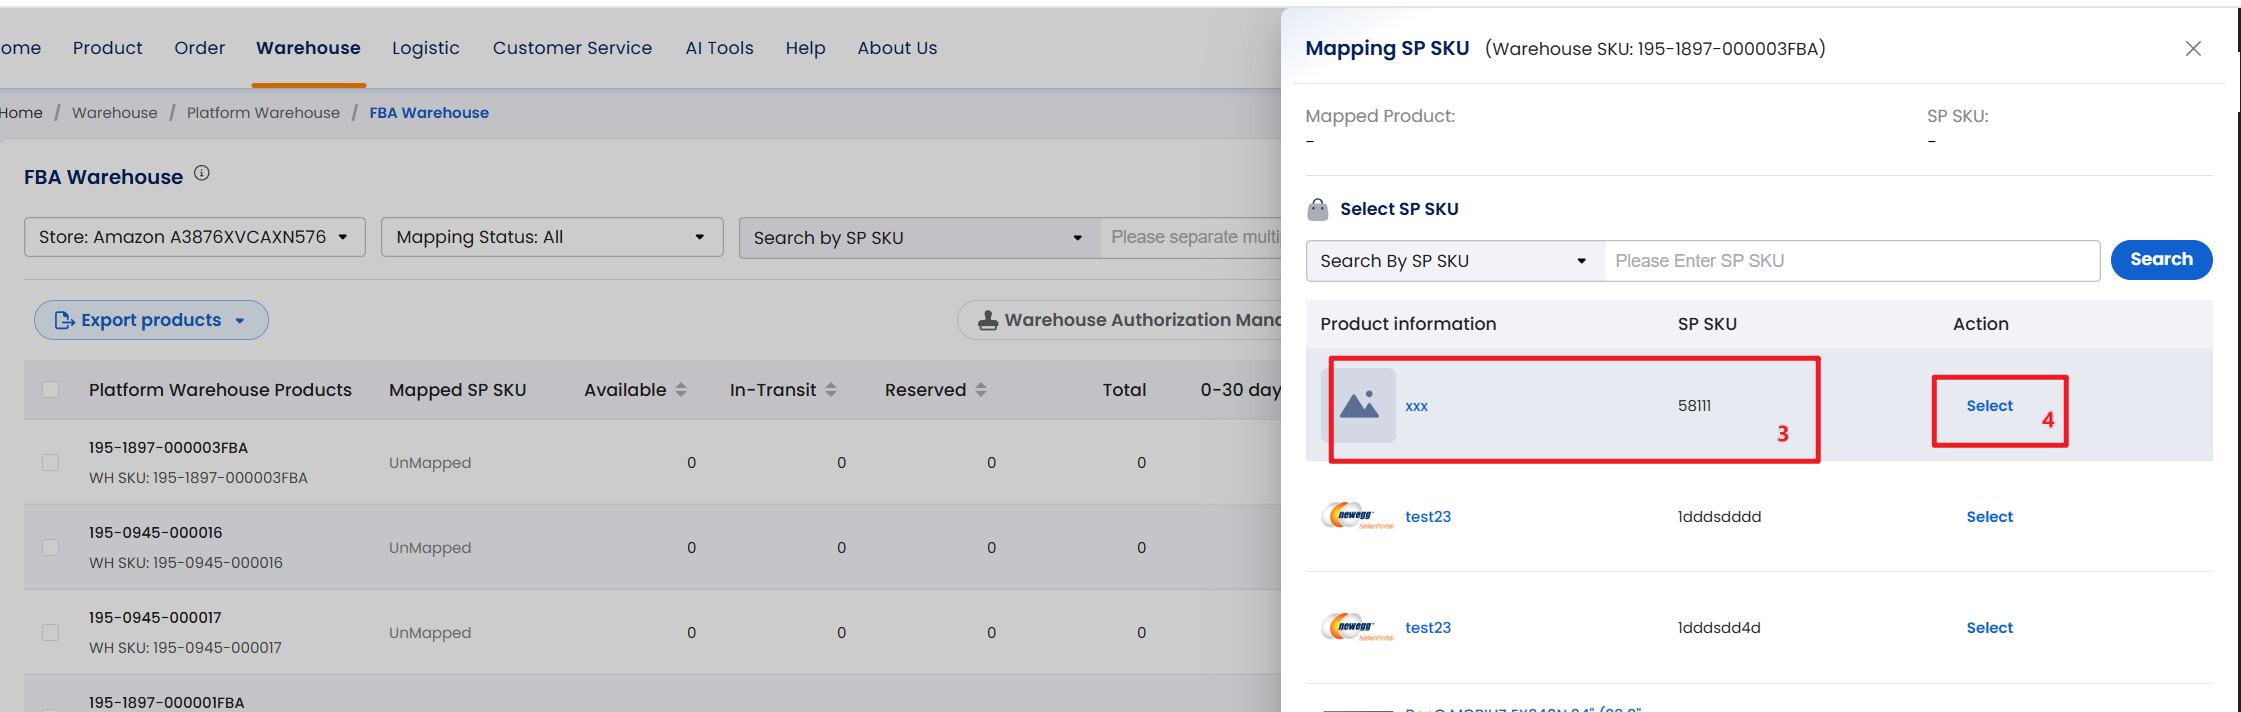
Task: Click the placeholder image thumbnail for xxx
Action: click(1359, 405)
